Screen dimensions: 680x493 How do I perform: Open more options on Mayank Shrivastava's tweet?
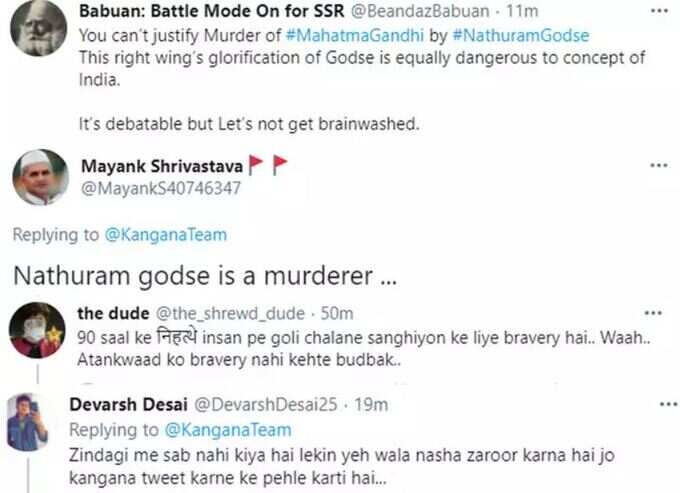(x=659, y=165)
